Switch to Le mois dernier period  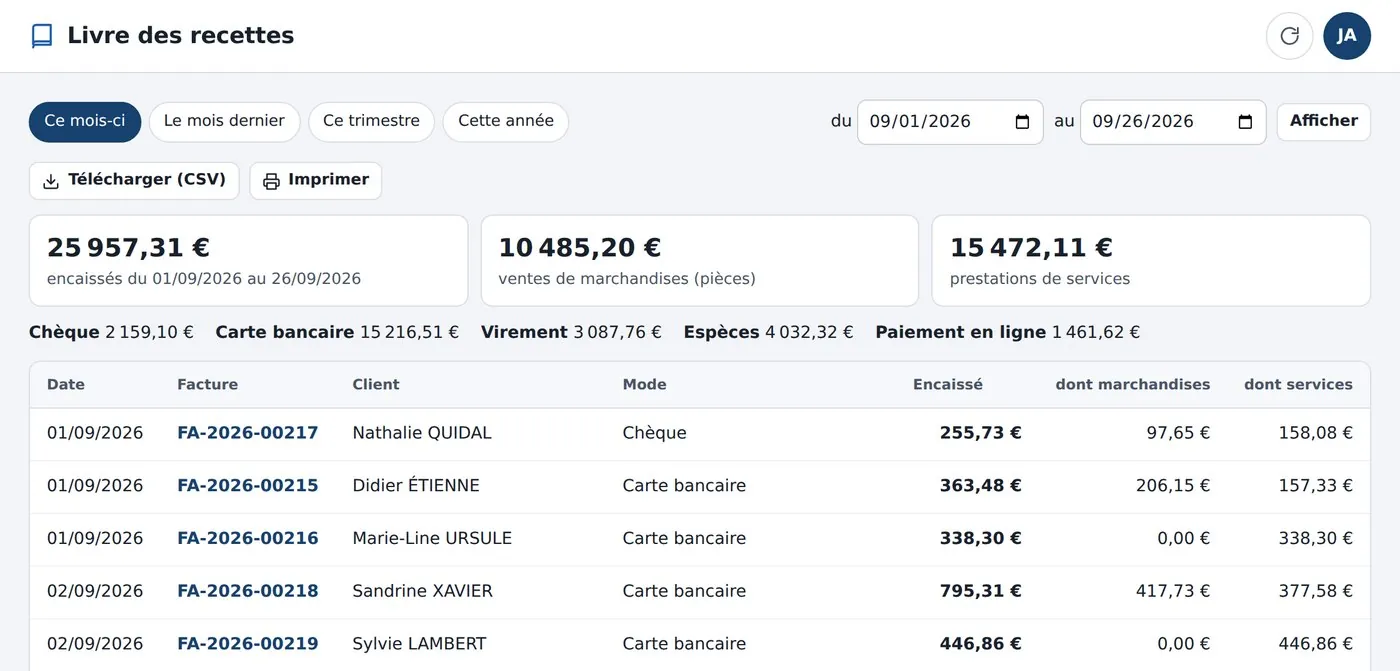pos(224,121)
